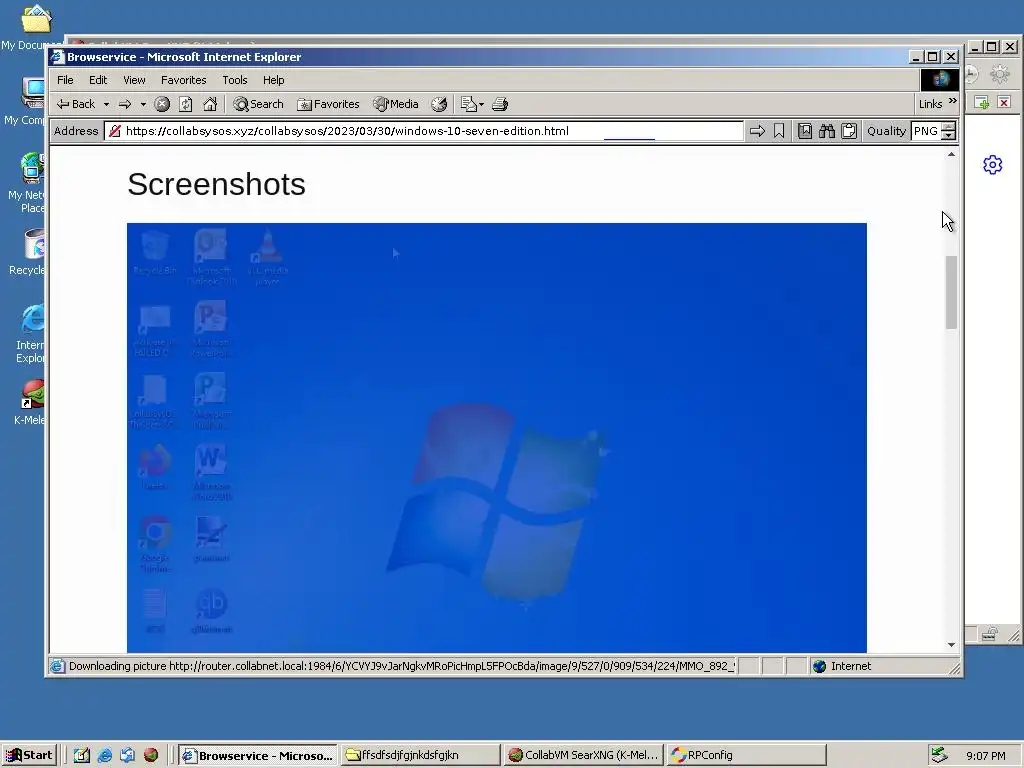The width and height of the screenshot is (1024, 768).
Task: Switch to the CollabVM SearXNG taskbar button
Action: (x=584, y=756)
